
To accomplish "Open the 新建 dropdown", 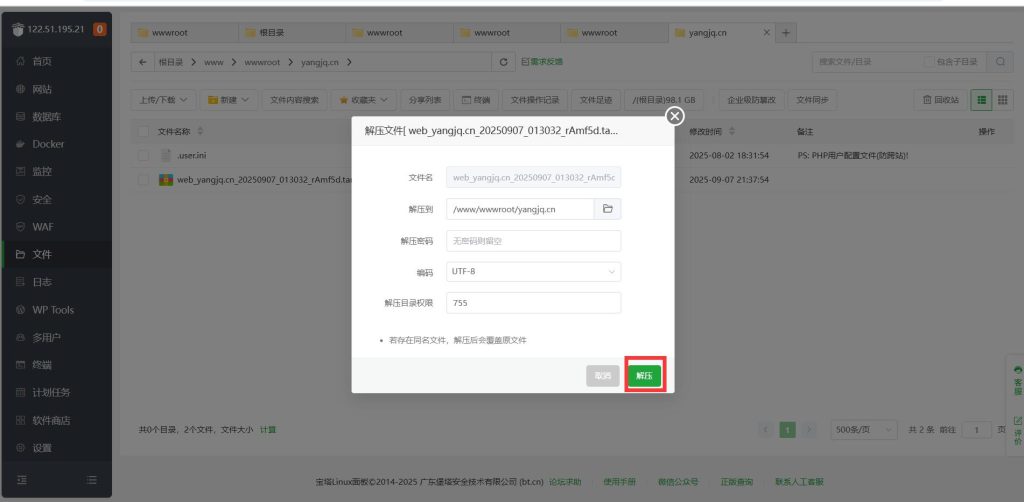I will (x=229, y=100).
